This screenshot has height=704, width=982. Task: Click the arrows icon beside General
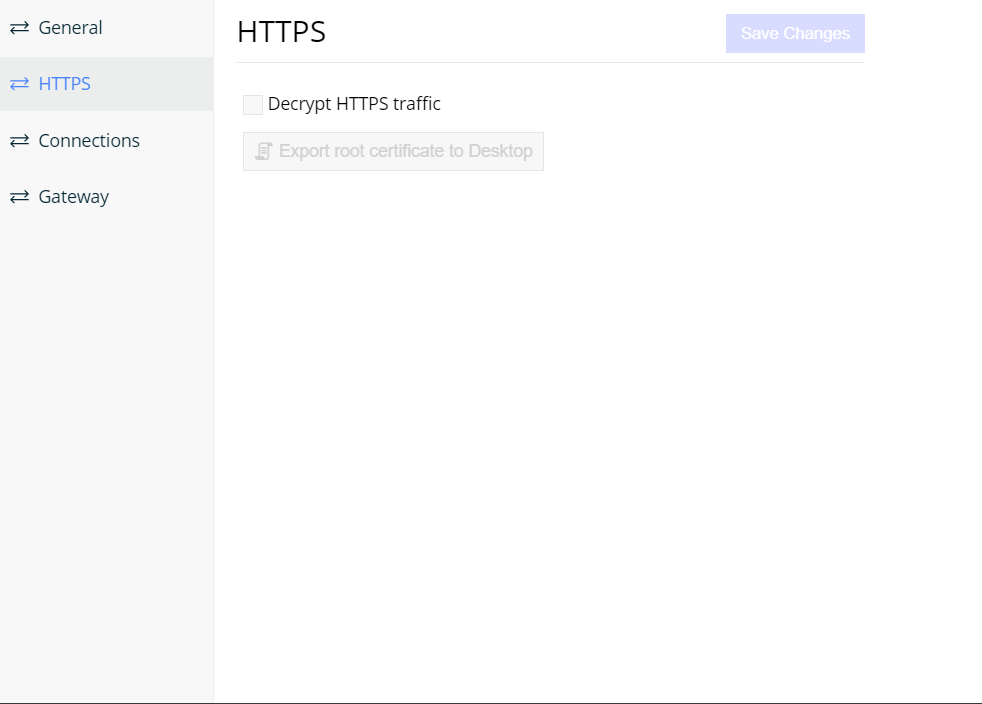[x=19, y=28]
